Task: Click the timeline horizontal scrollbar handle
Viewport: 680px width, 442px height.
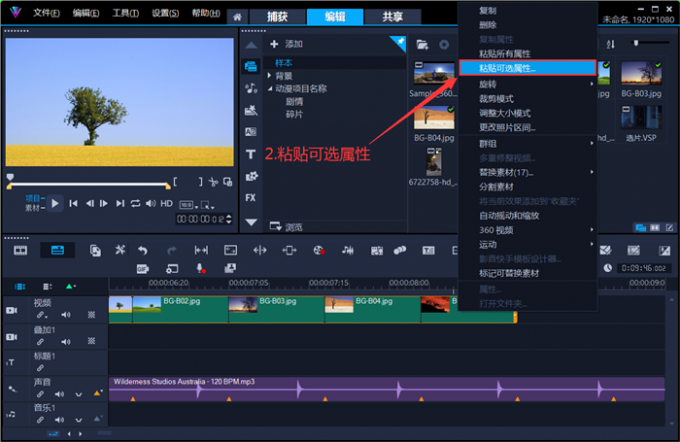Action: click(x=105, y=433)
